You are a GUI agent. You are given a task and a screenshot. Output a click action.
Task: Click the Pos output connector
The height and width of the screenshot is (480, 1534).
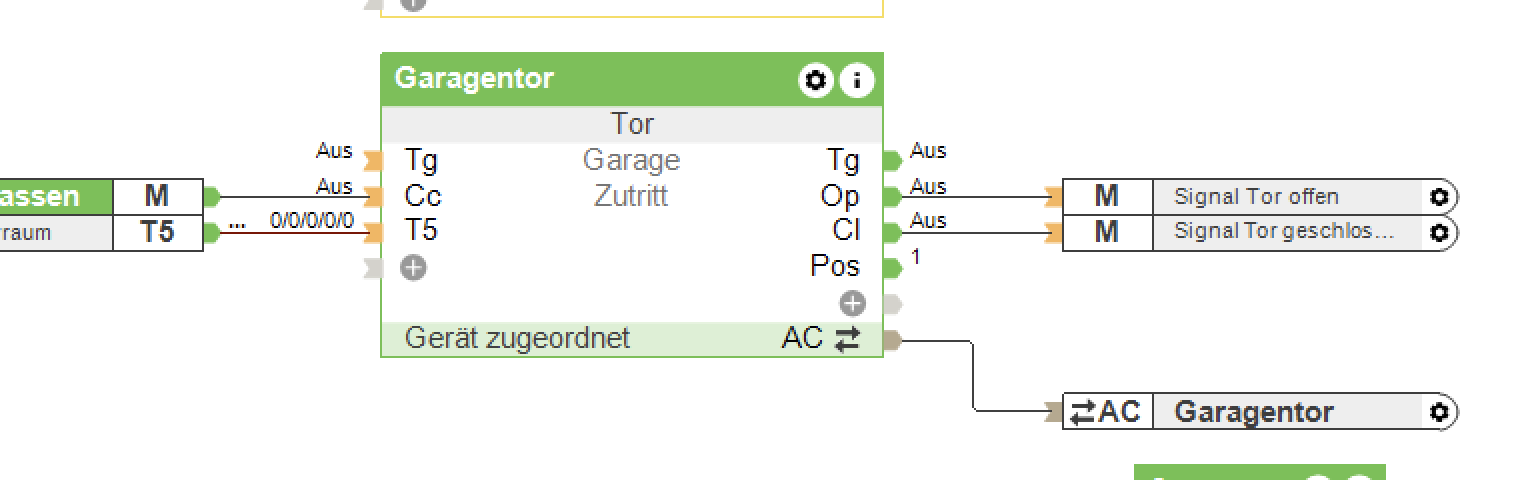click(892, 267)
